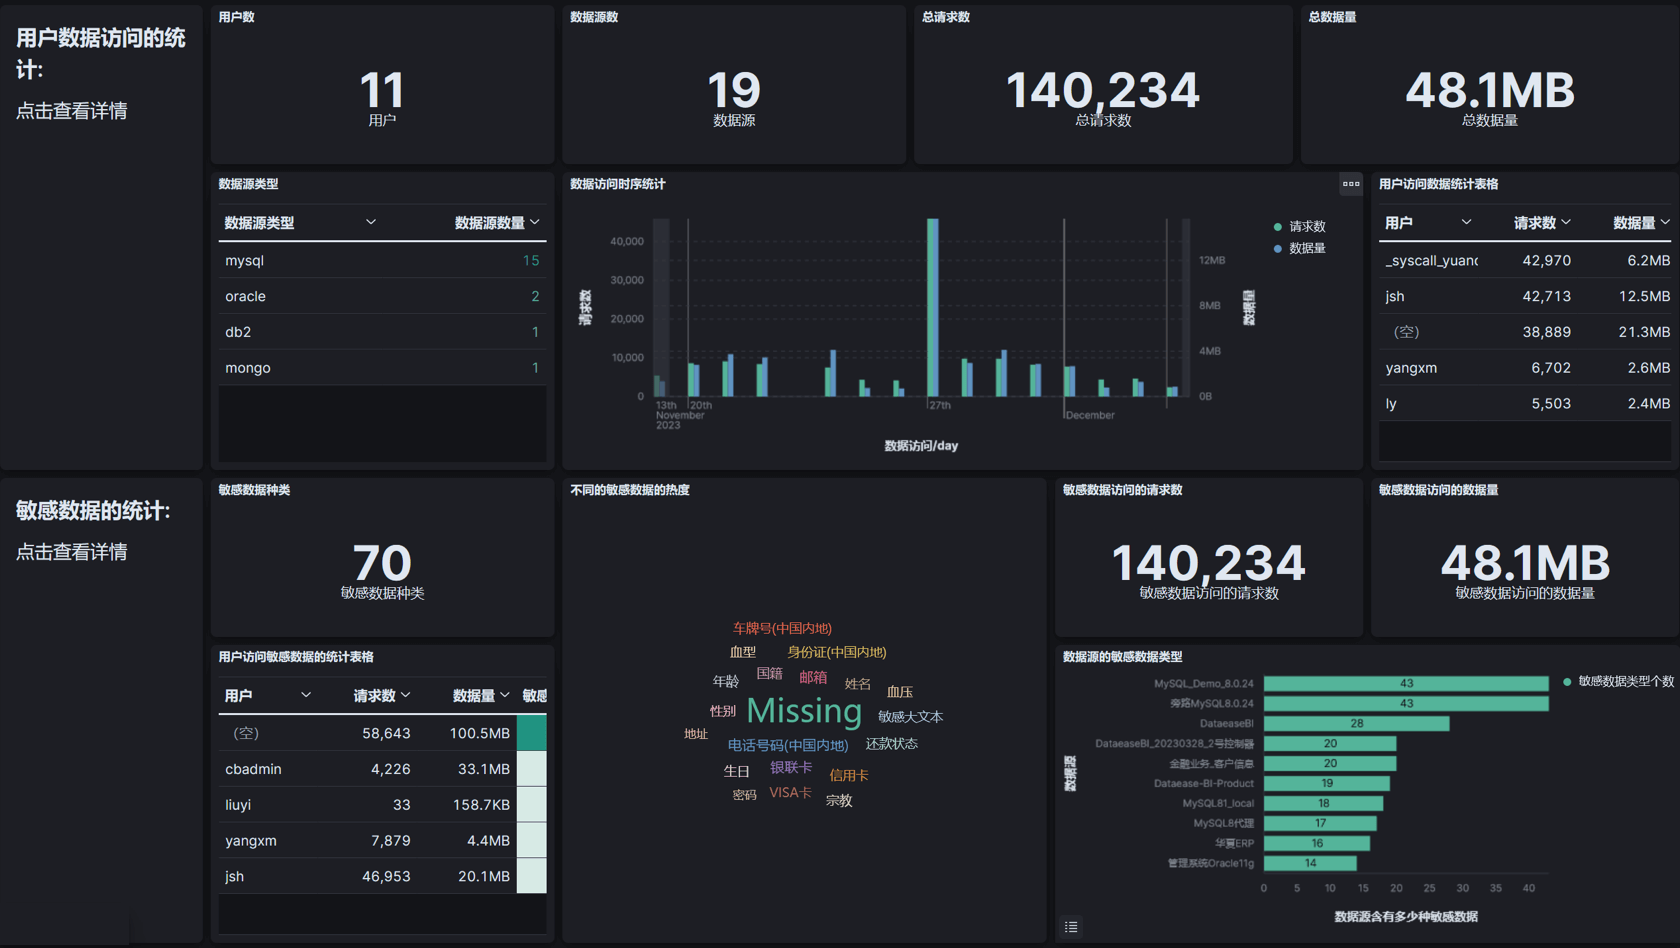The image size is (1680, 948).
Task: Open panel options on the time-series chart
Action: [1350, 184]
